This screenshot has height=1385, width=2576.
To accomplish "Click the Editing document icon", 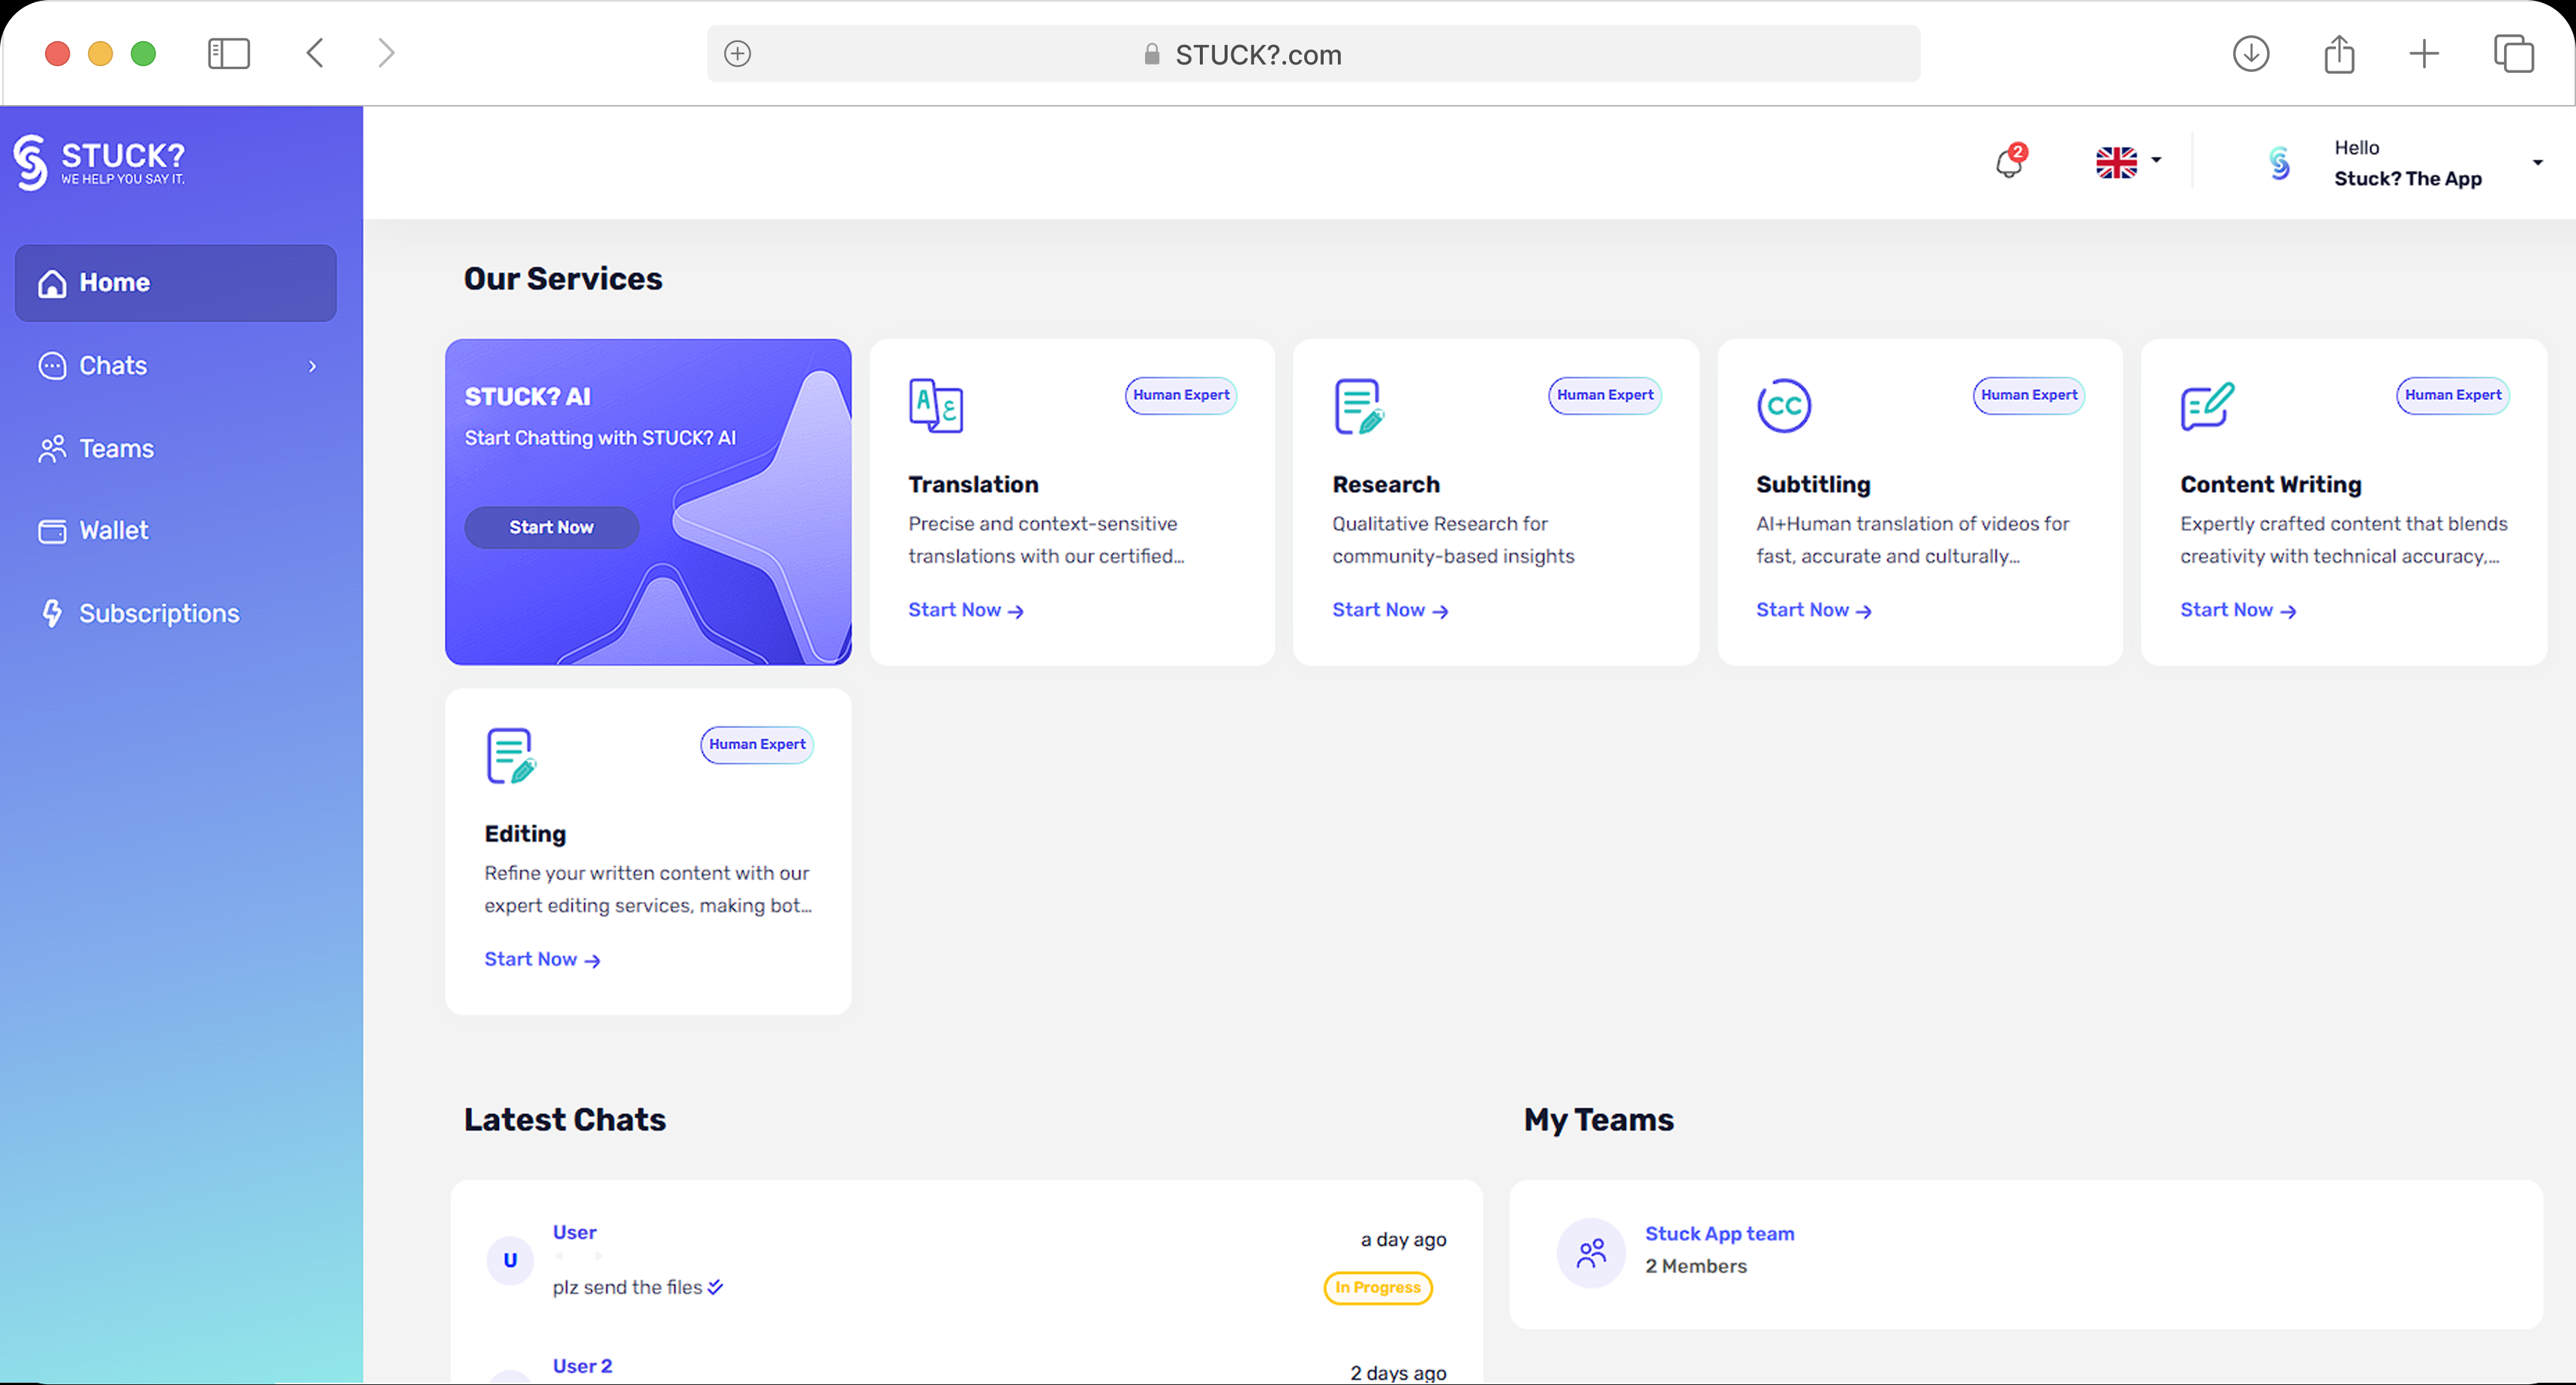I will (511, 755).
